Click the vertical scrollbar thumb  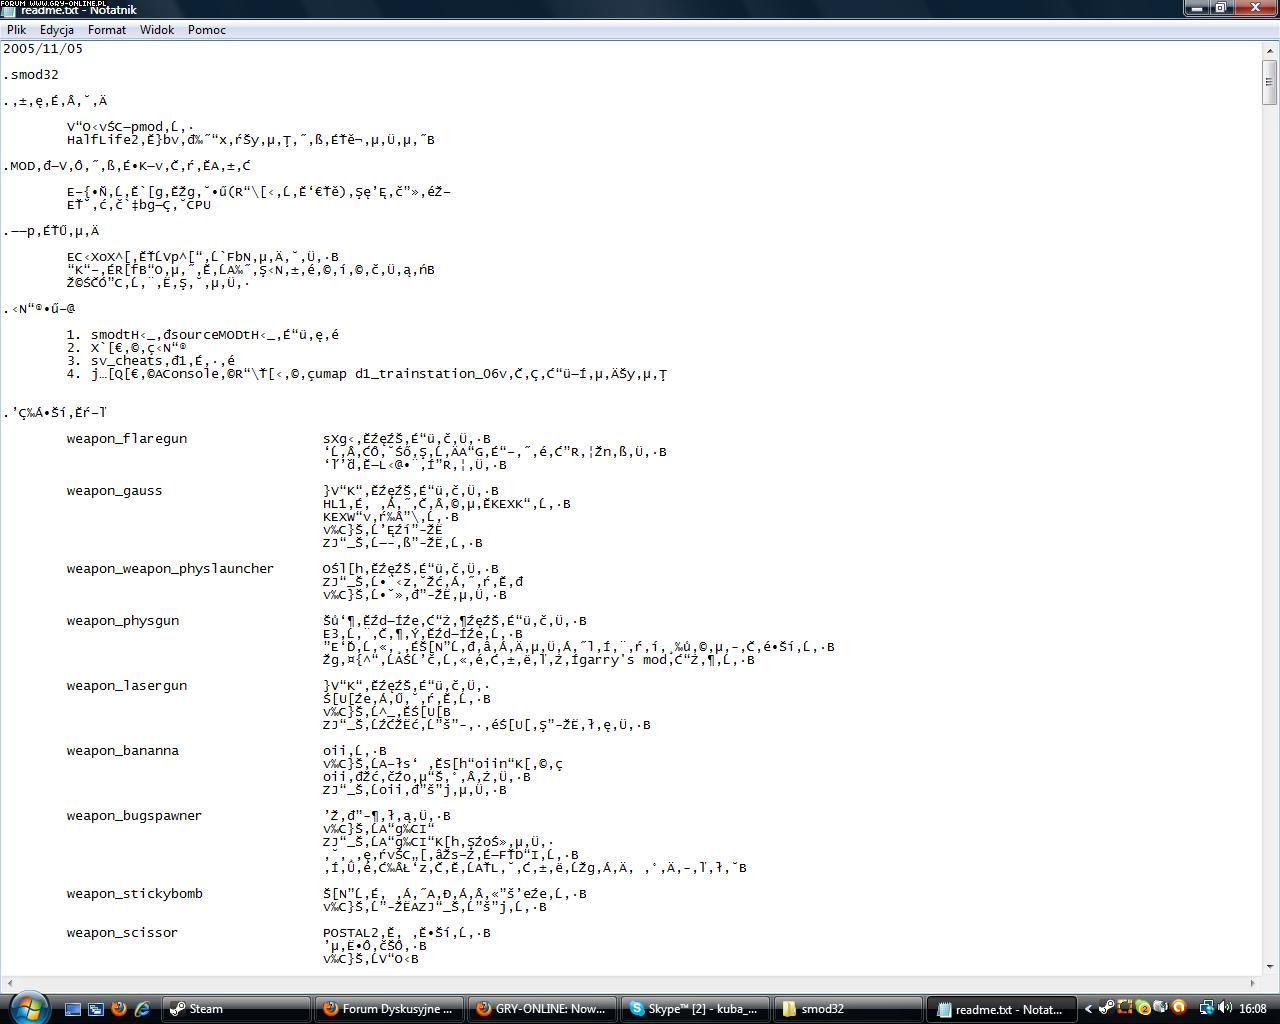(x=1270, y=83)
